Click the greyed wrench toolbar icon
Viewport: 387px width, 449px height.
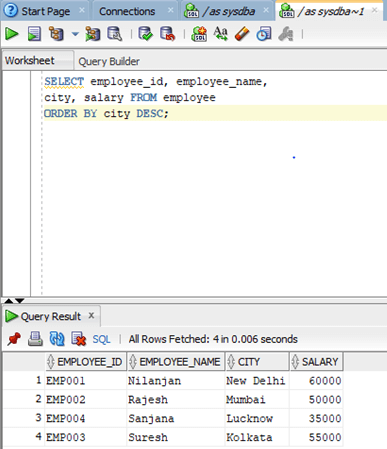286,34
